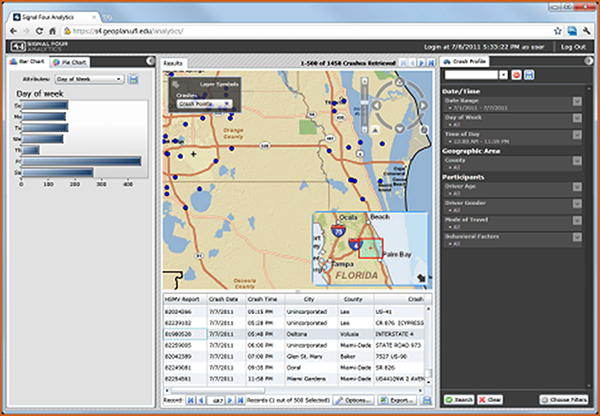Click the Log Out link
This screenshot has height=416, width=600.
pyautogui.click(x=573, y=47)
